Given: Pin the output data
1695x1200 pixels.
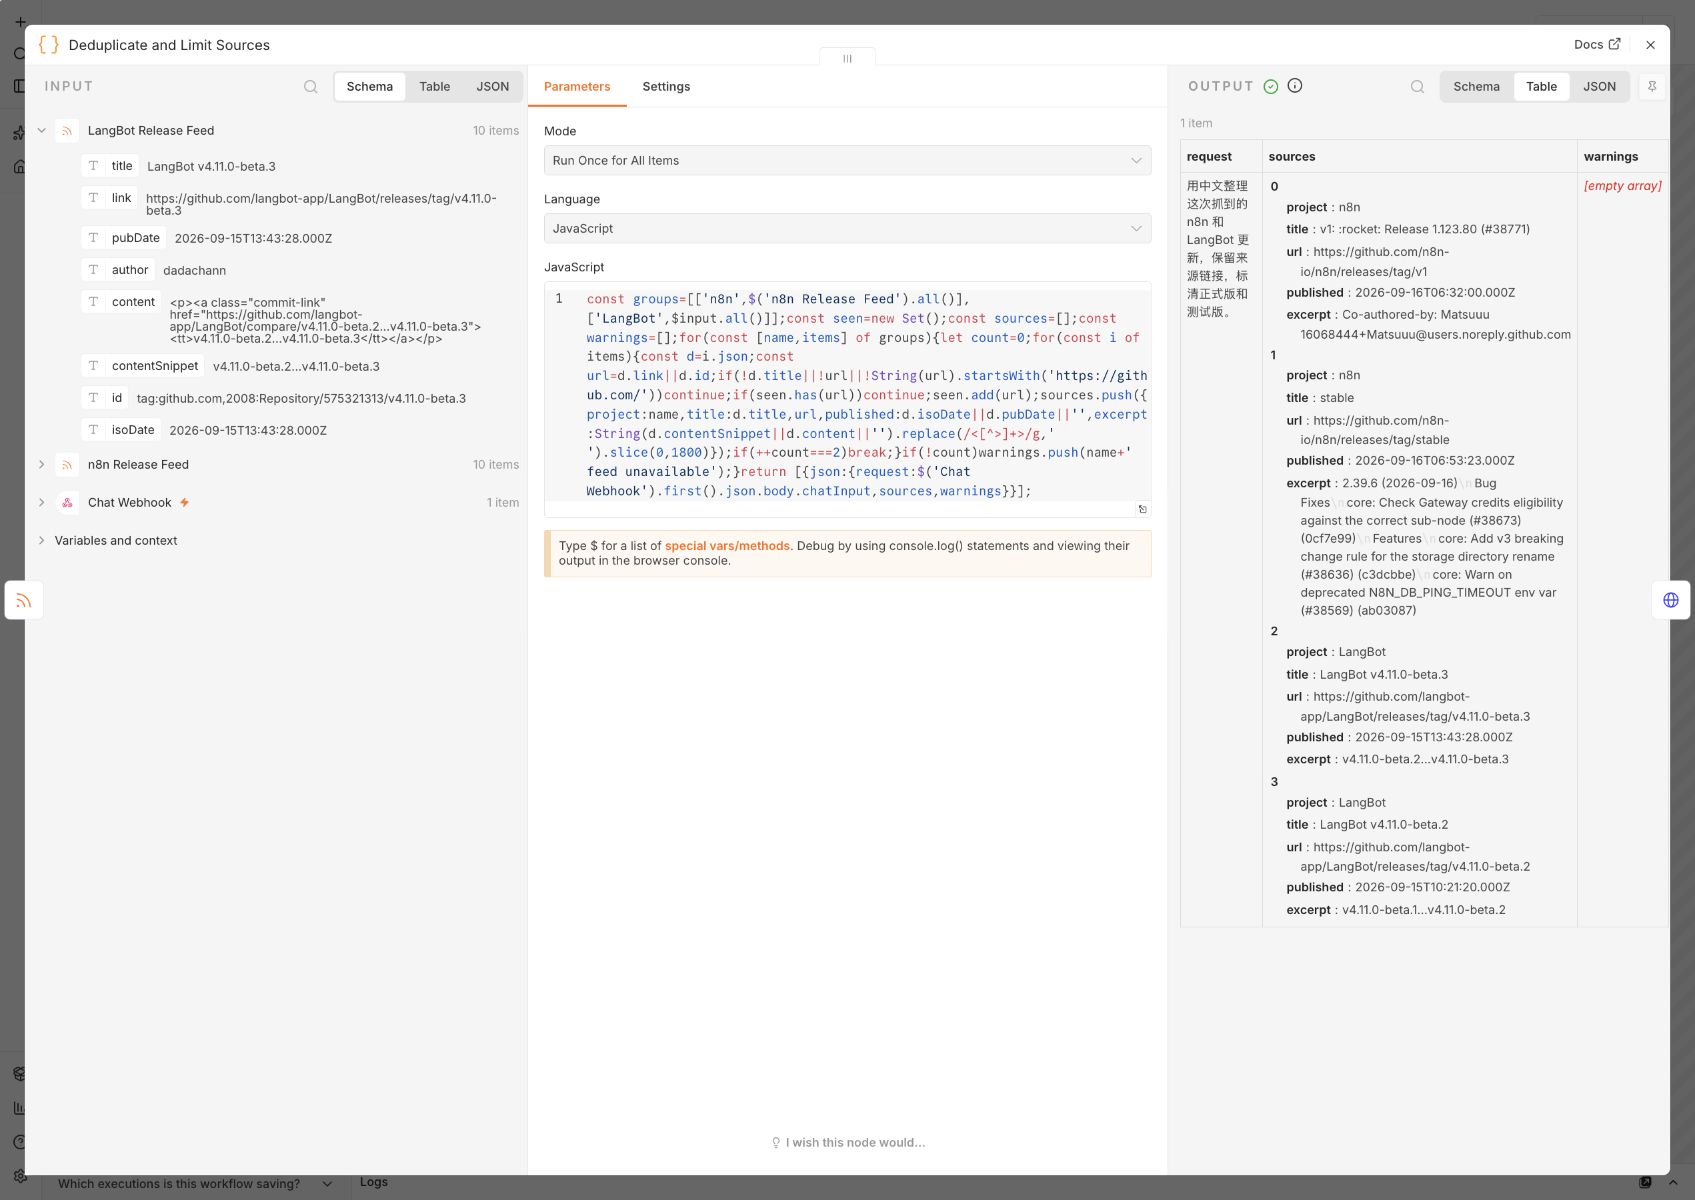Looking at the screenshot, I should (x=1652, y=87).
